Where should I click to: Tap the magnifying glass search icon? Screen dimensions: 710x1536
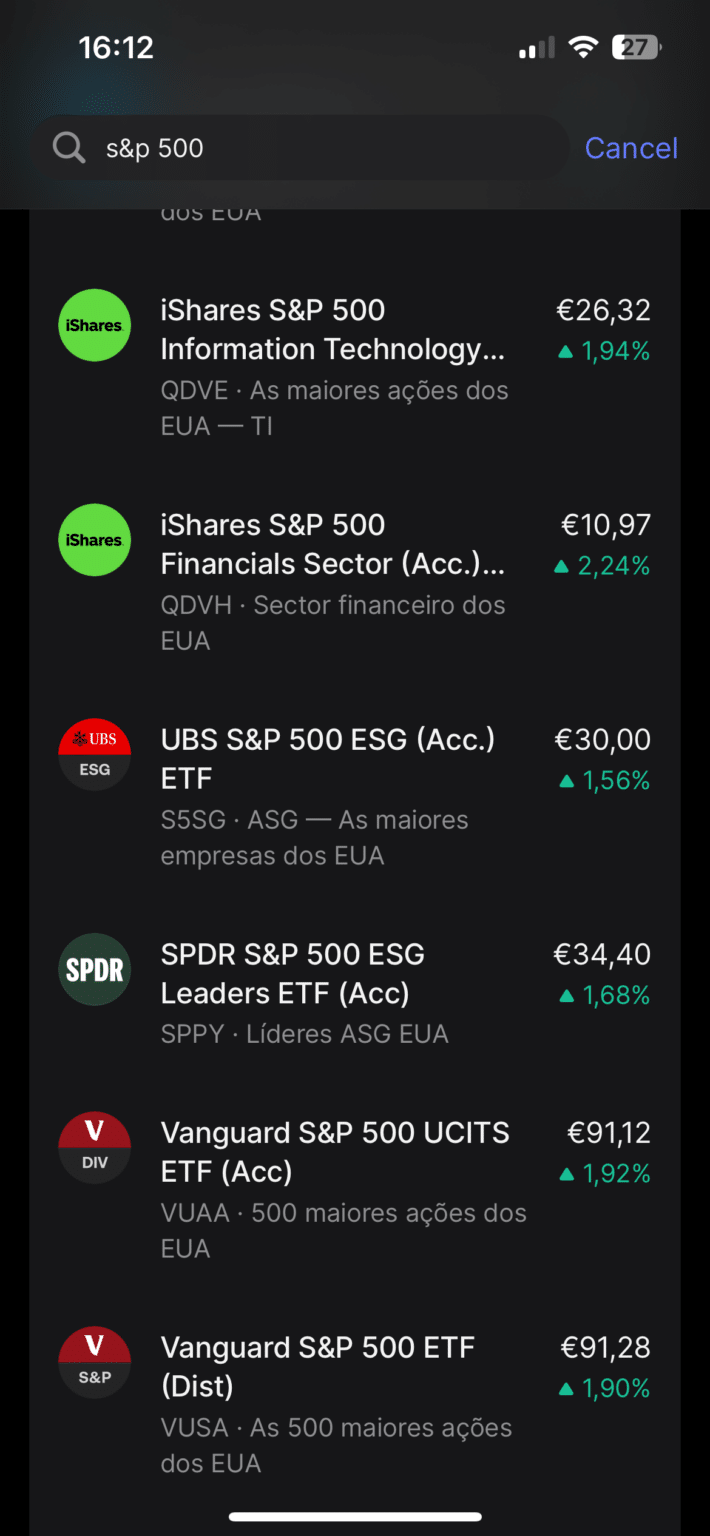click(x=68, y=147)
